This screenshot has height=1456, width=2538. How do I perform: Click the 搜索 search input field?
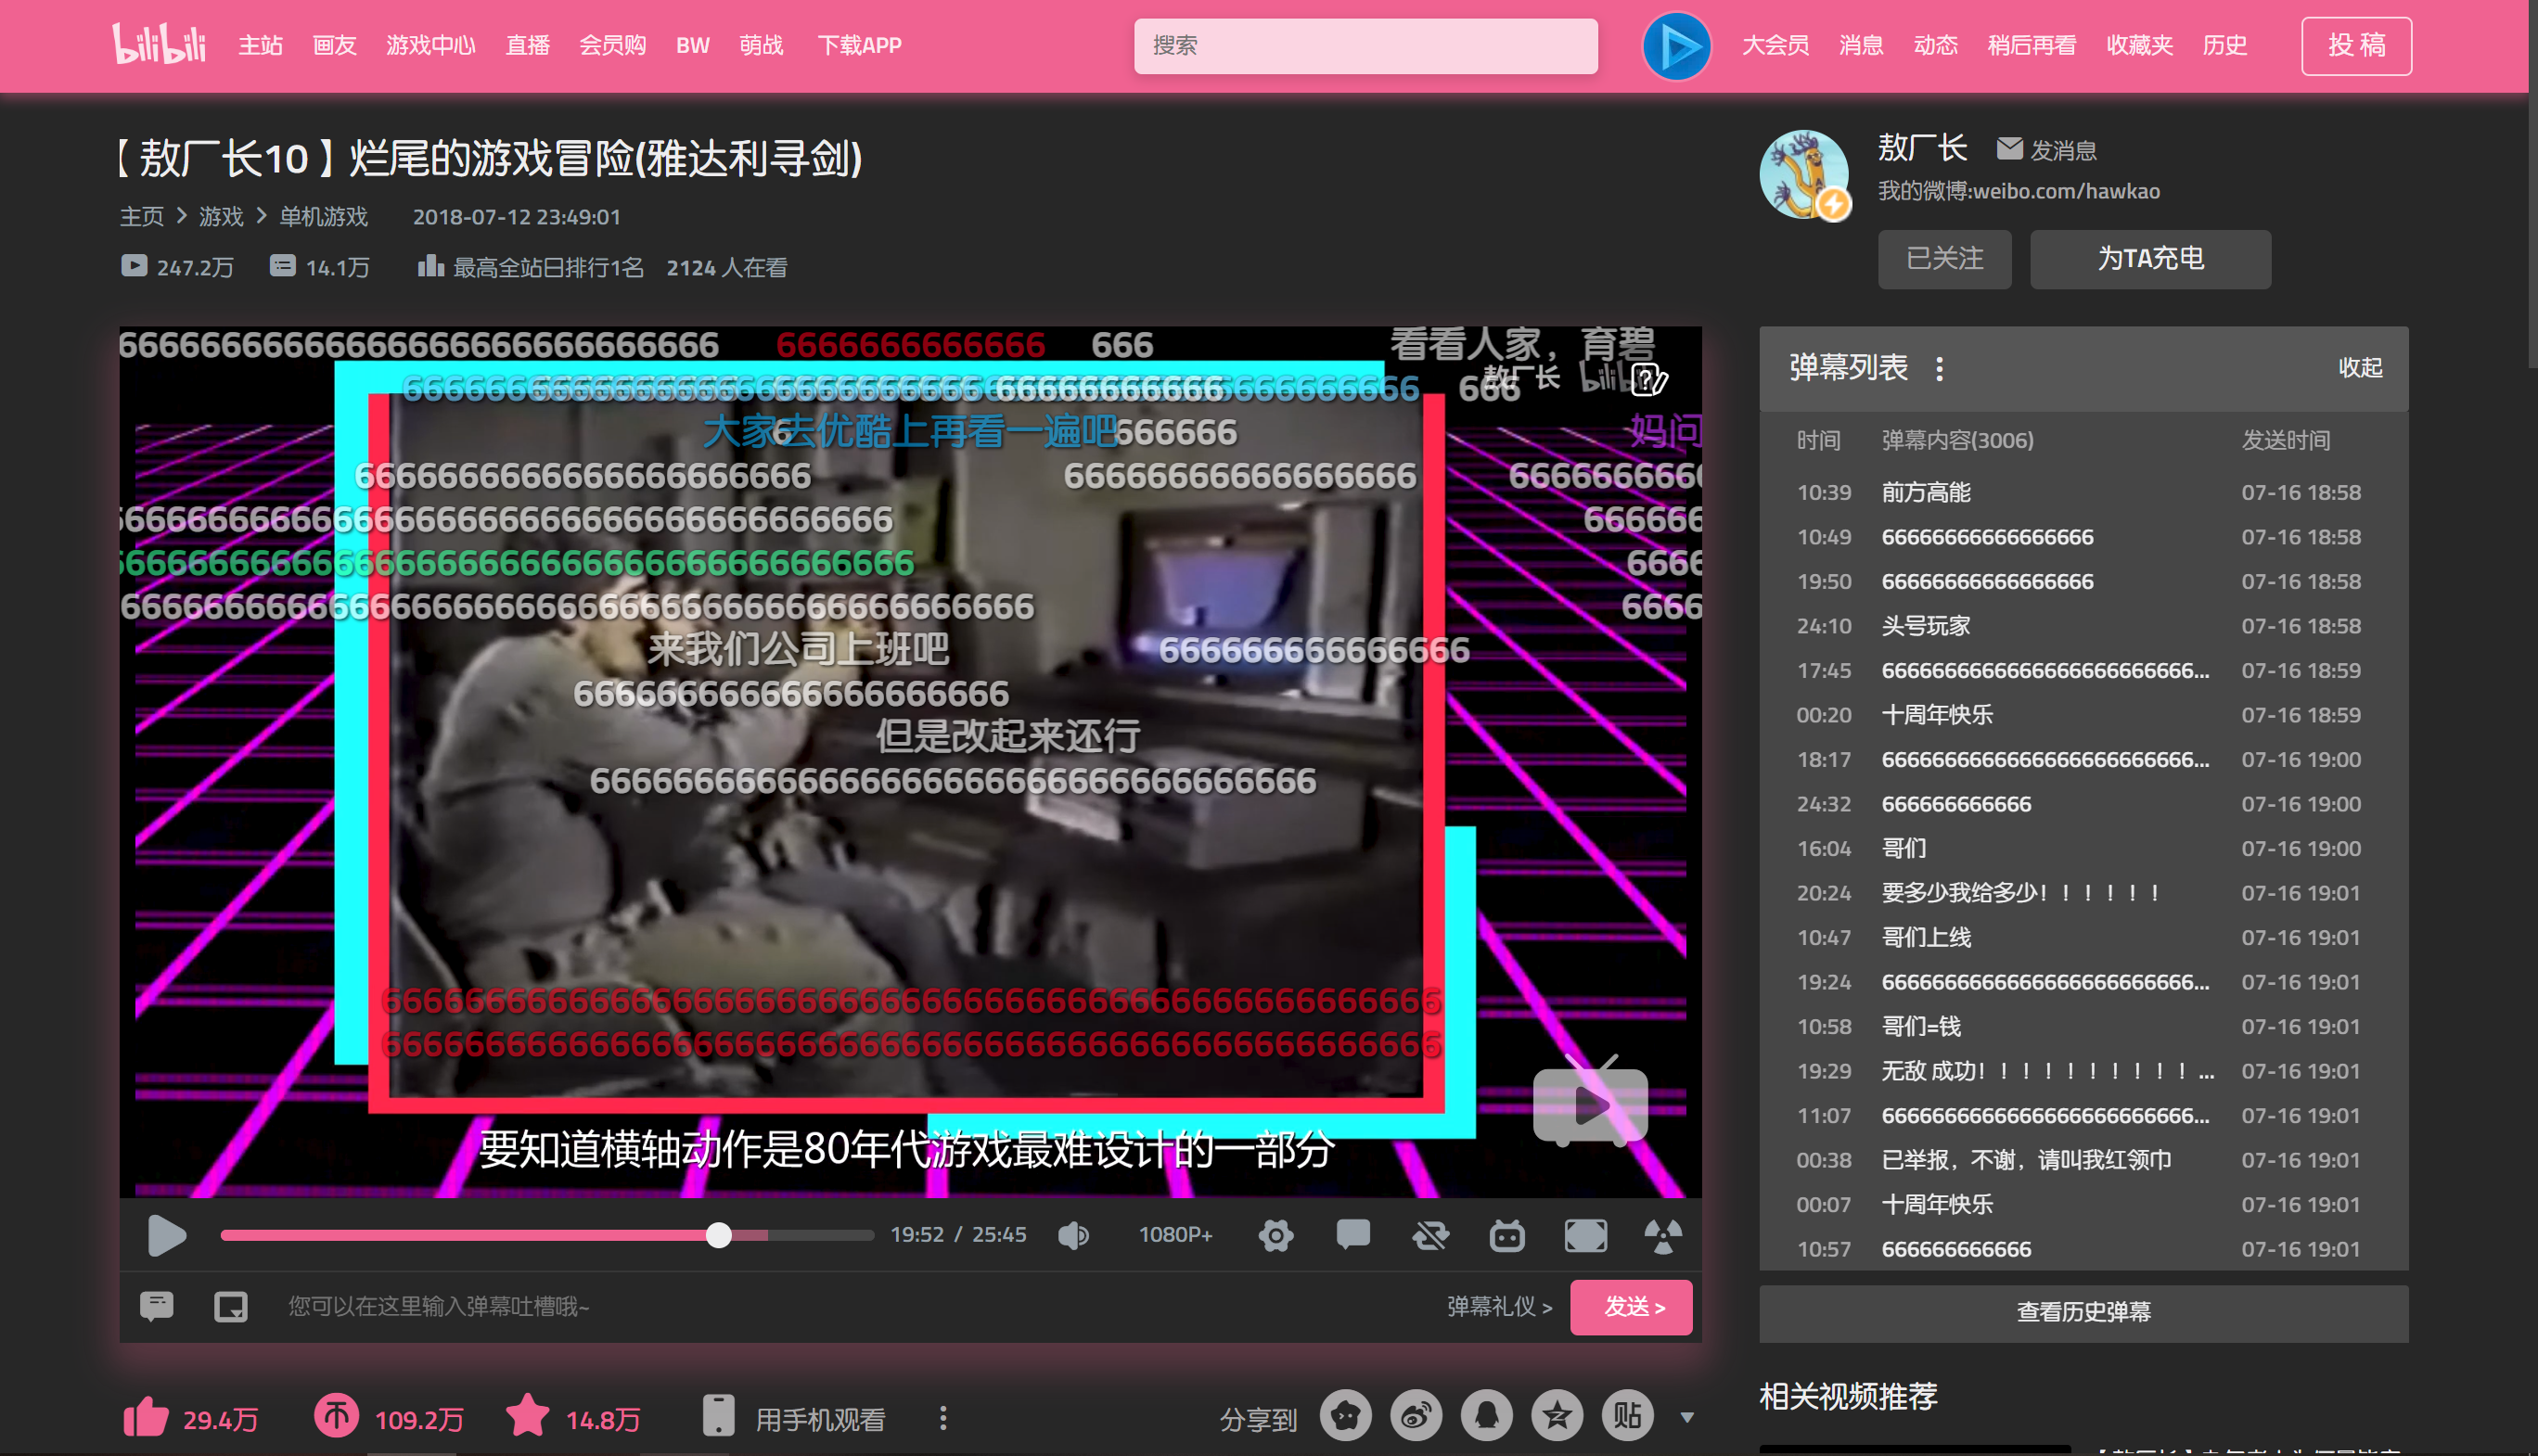coord(1364,46)
